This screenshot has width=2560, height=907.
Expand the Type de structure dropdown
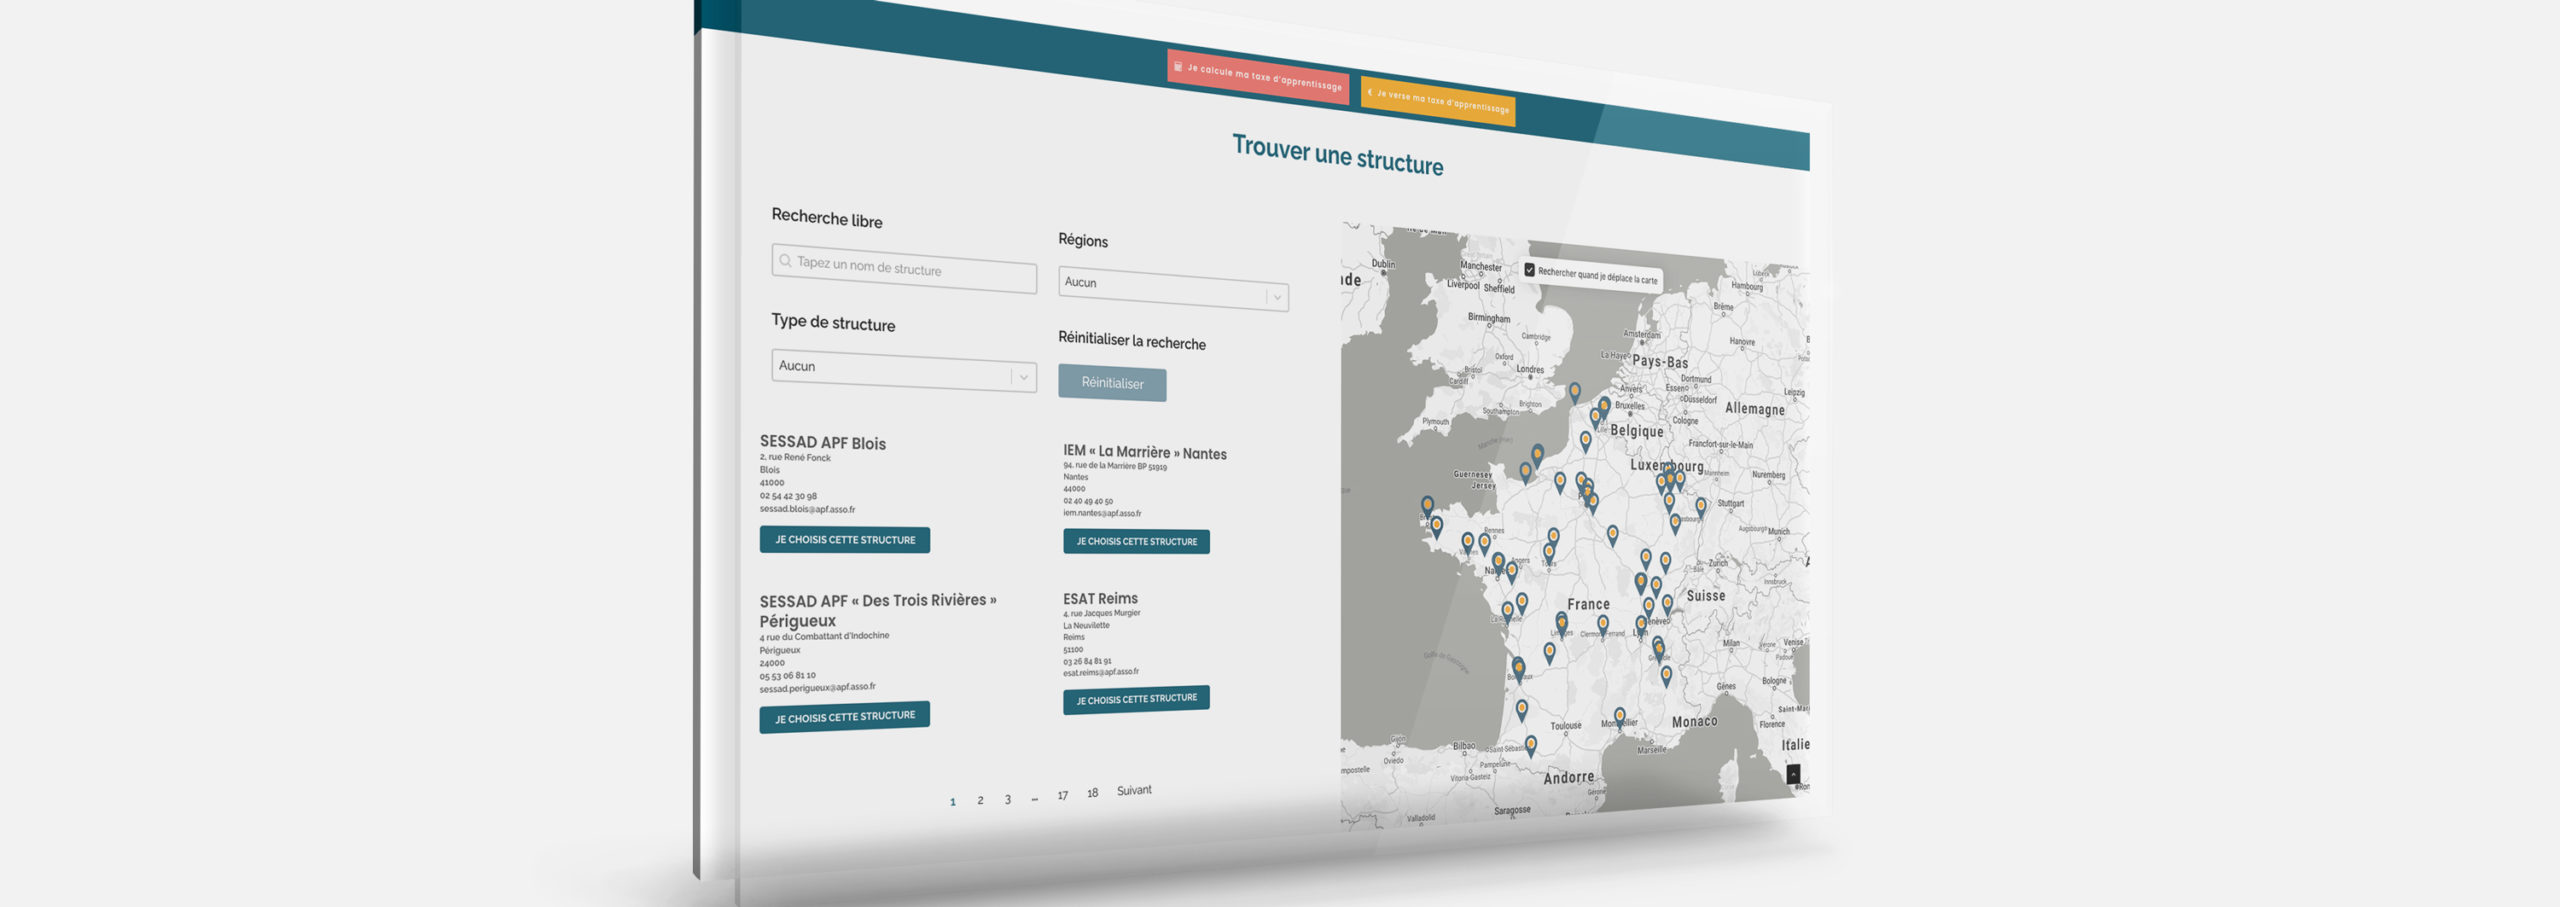pyautogui.click(x=903, y=371)
